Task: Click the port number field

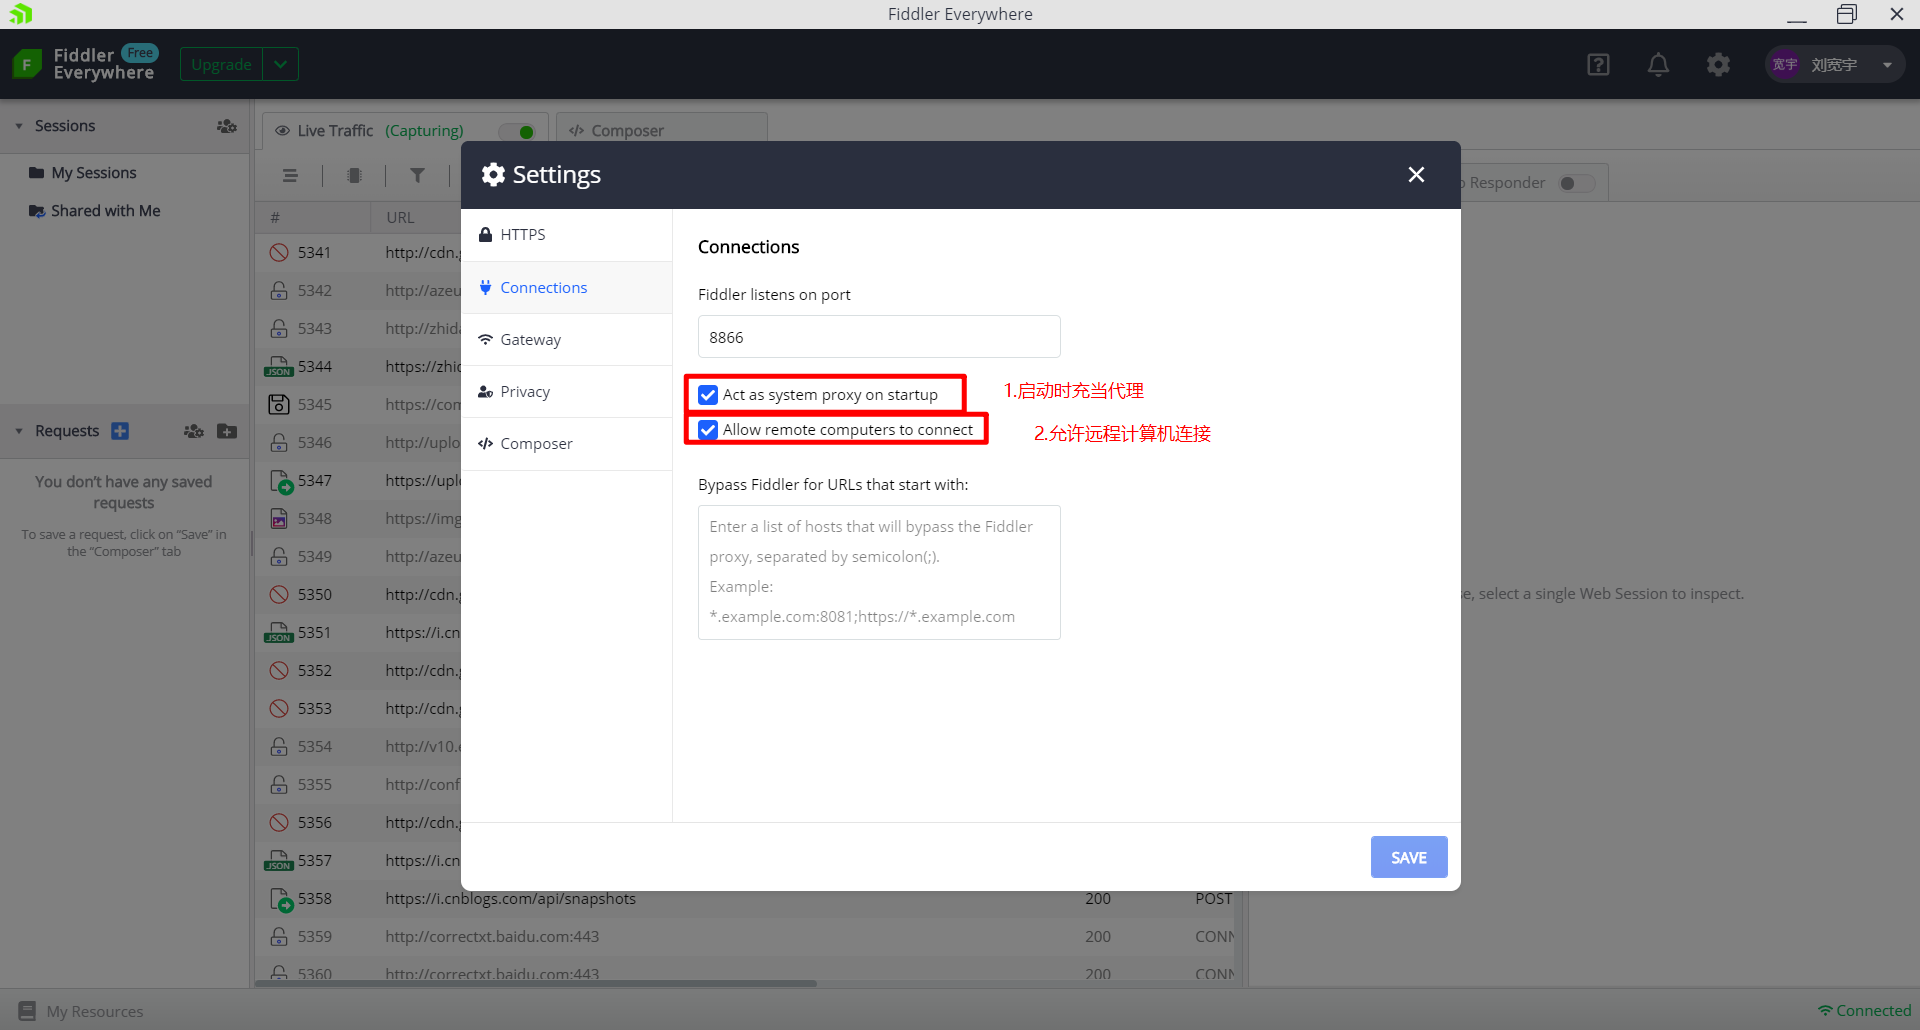Action: pos(879,337)
